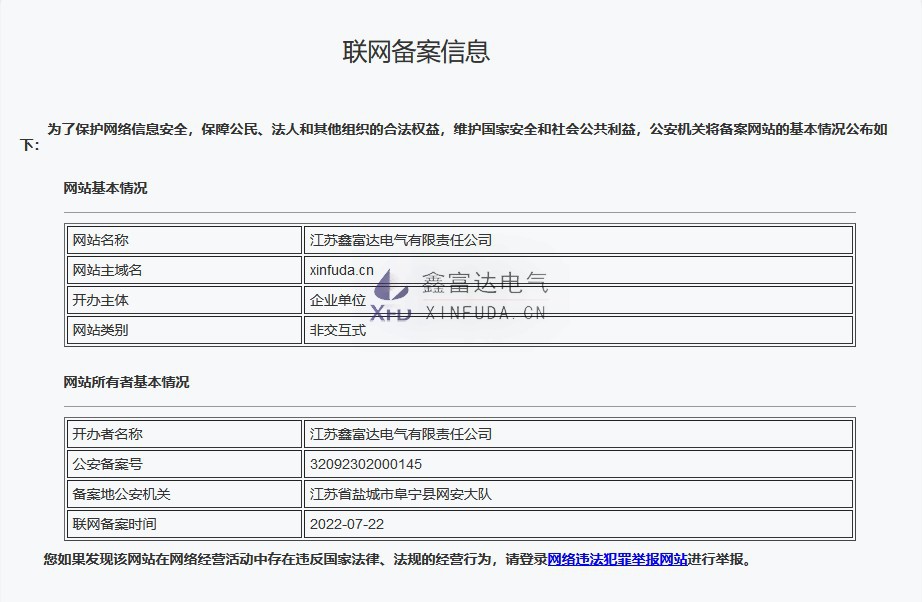Click the 联网备案时间 label cell
Screen dimensions: 922x602
pyautogui.click(x=185, y=524)
